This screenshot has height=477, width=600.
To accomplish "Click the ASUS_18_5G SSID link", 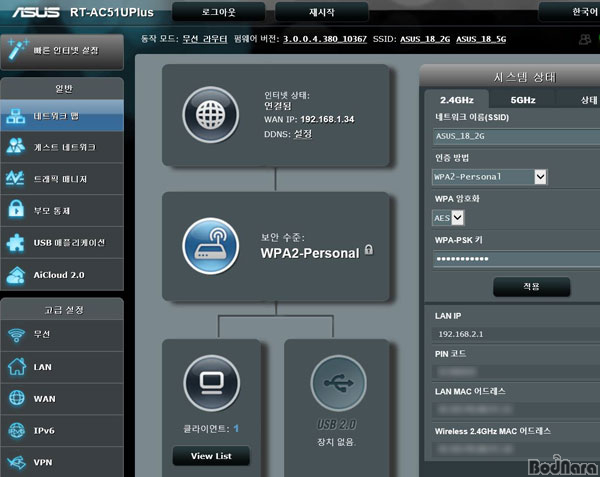I will (481, 39).
